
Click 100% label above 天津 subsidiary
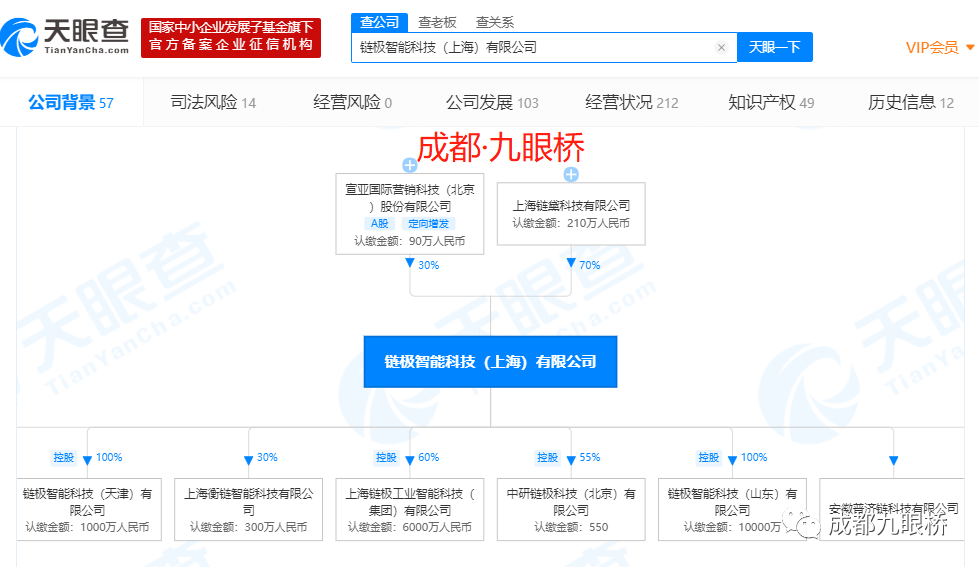[x=109, y=457]
